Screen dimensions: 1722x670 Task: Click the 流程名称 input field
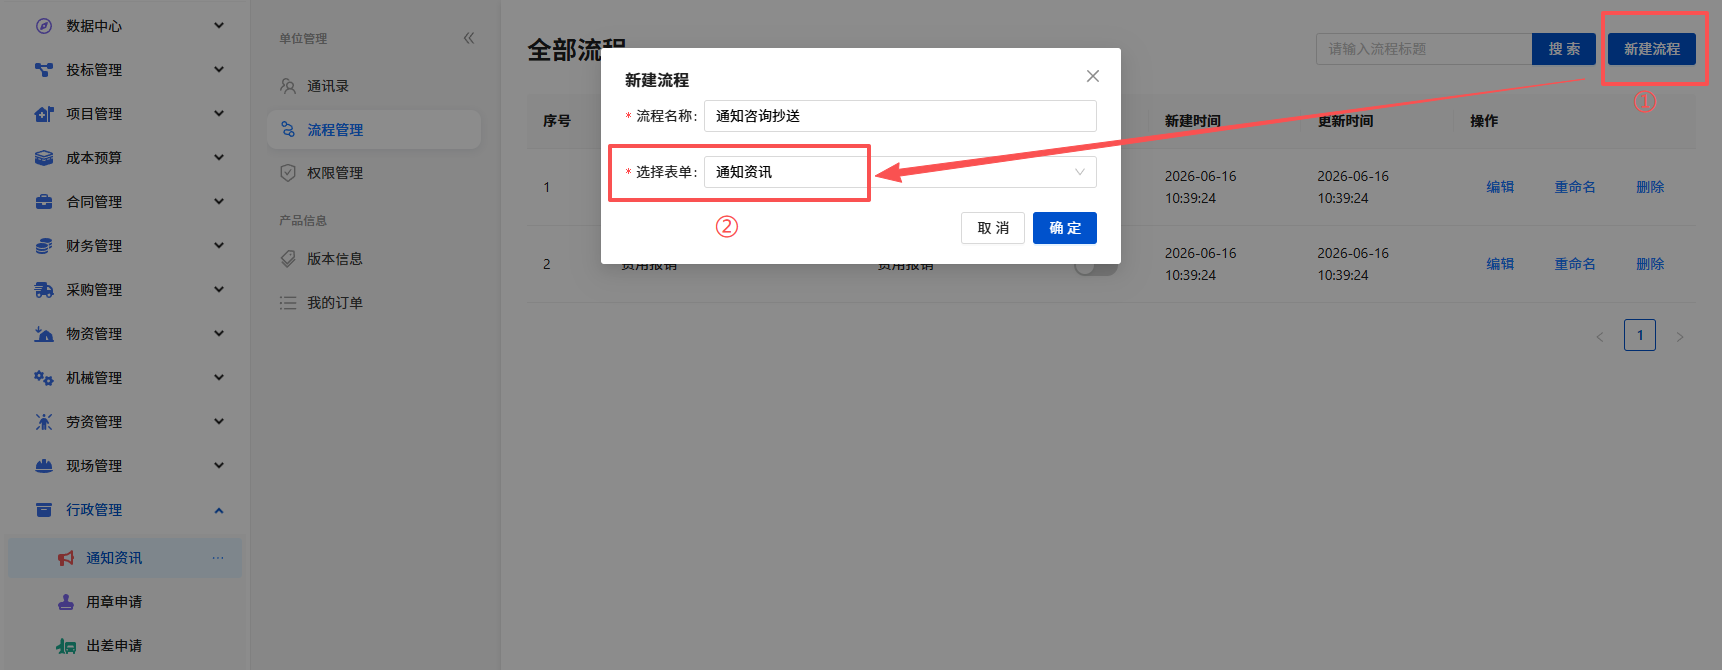coord(900,116)
